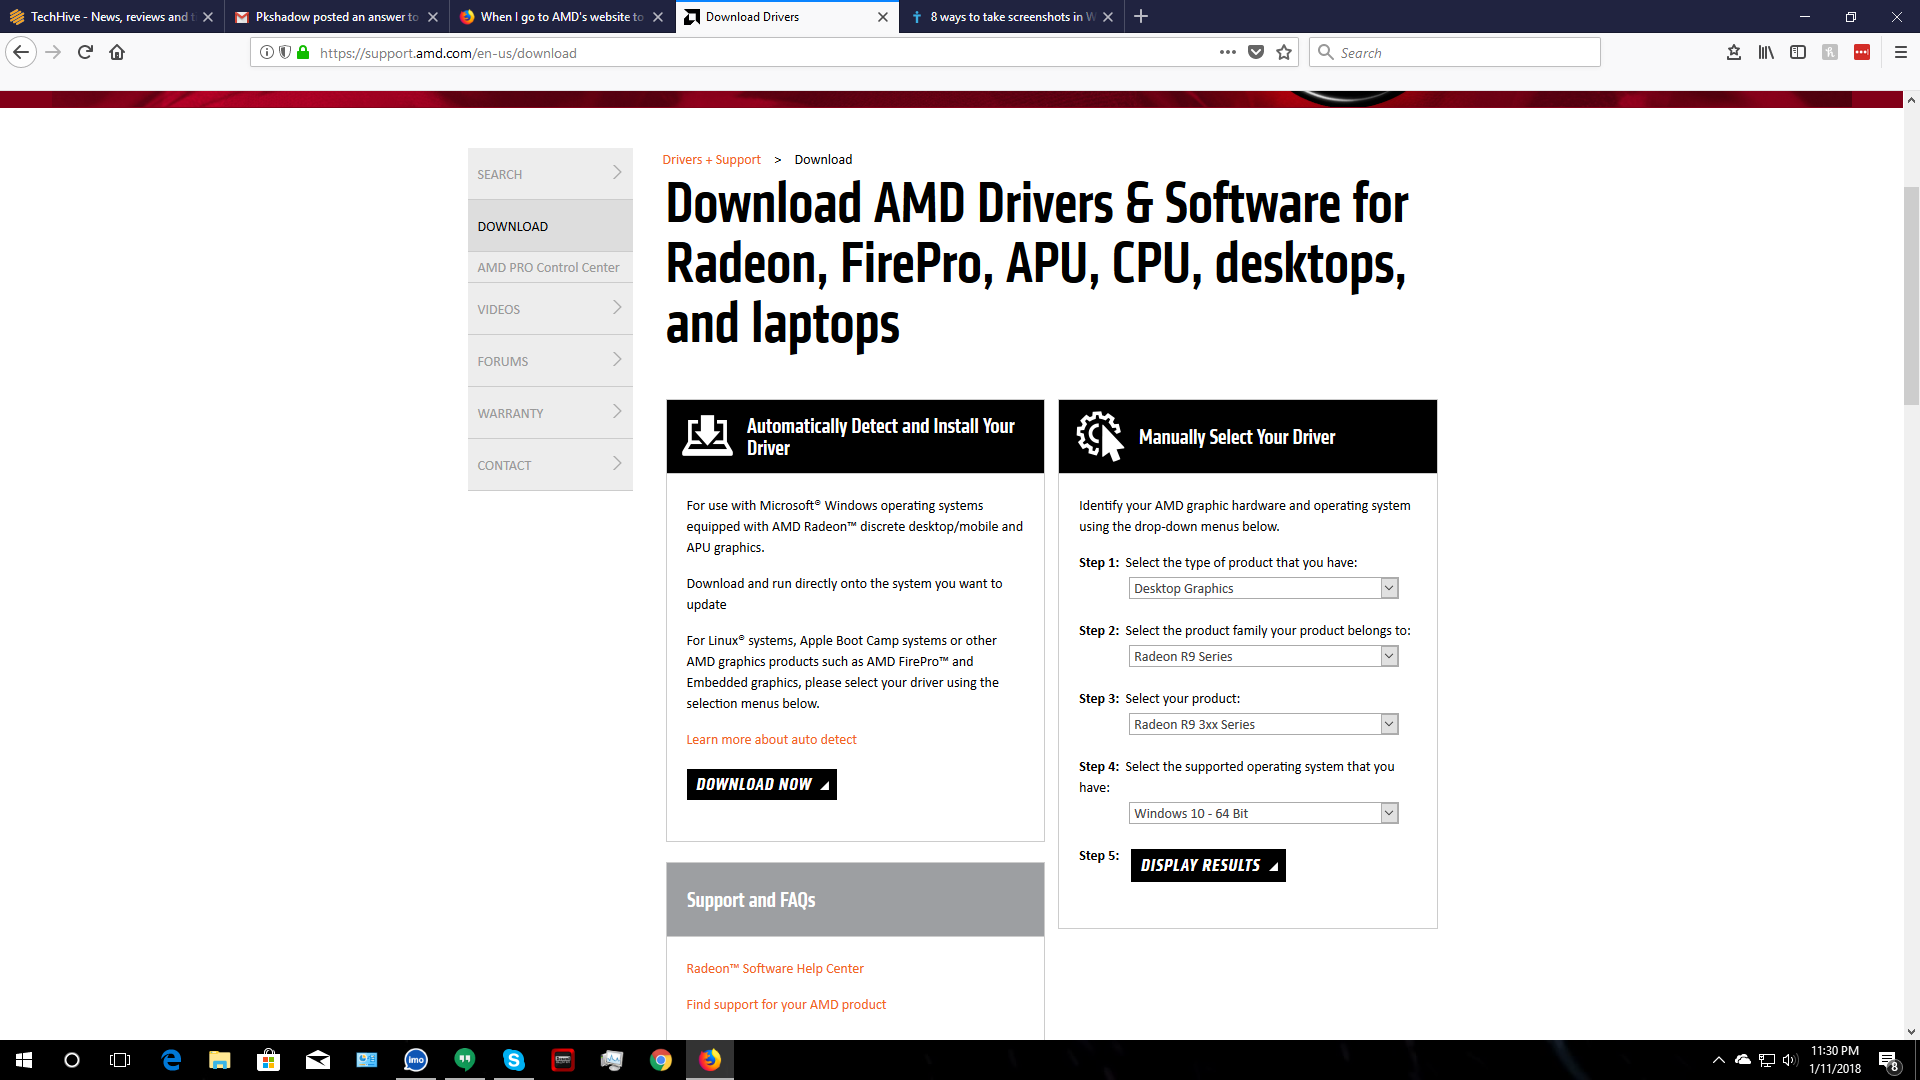Open the Windows 10 - 64 Bit OS dropdown
The image size is (1920, 1080).
[1263, 813]
